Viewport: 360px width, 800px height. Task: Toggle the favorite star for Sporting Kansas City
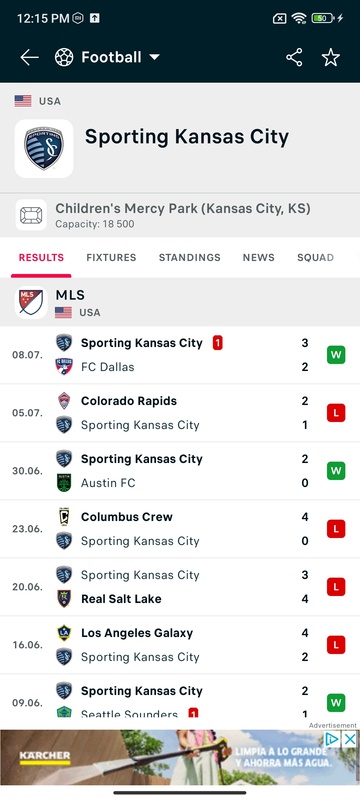coord(330,58)
